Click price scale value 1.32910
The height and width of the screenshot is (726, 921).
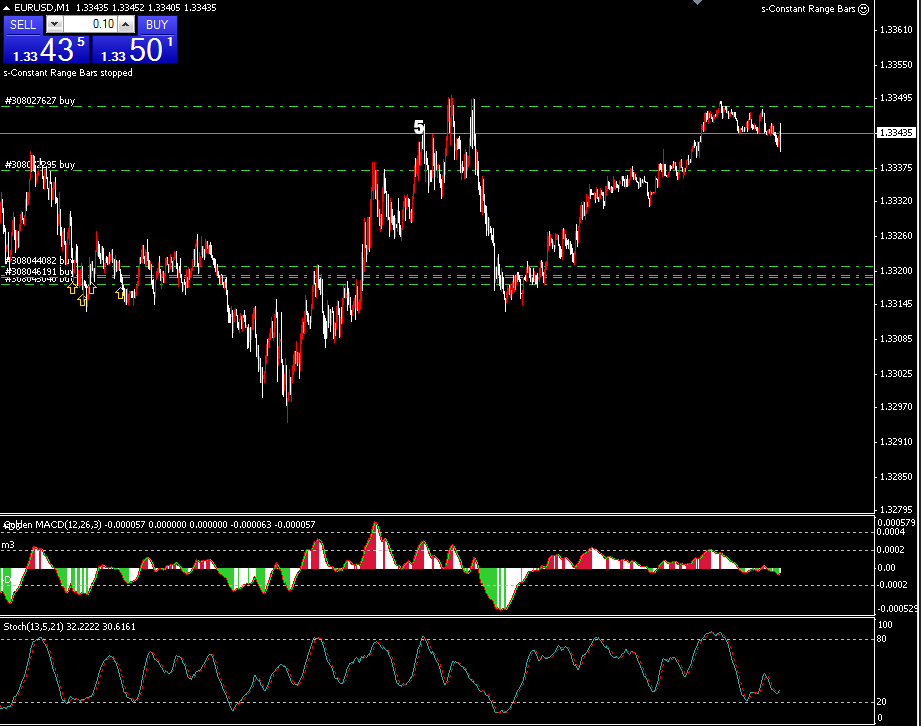point(896,442)
